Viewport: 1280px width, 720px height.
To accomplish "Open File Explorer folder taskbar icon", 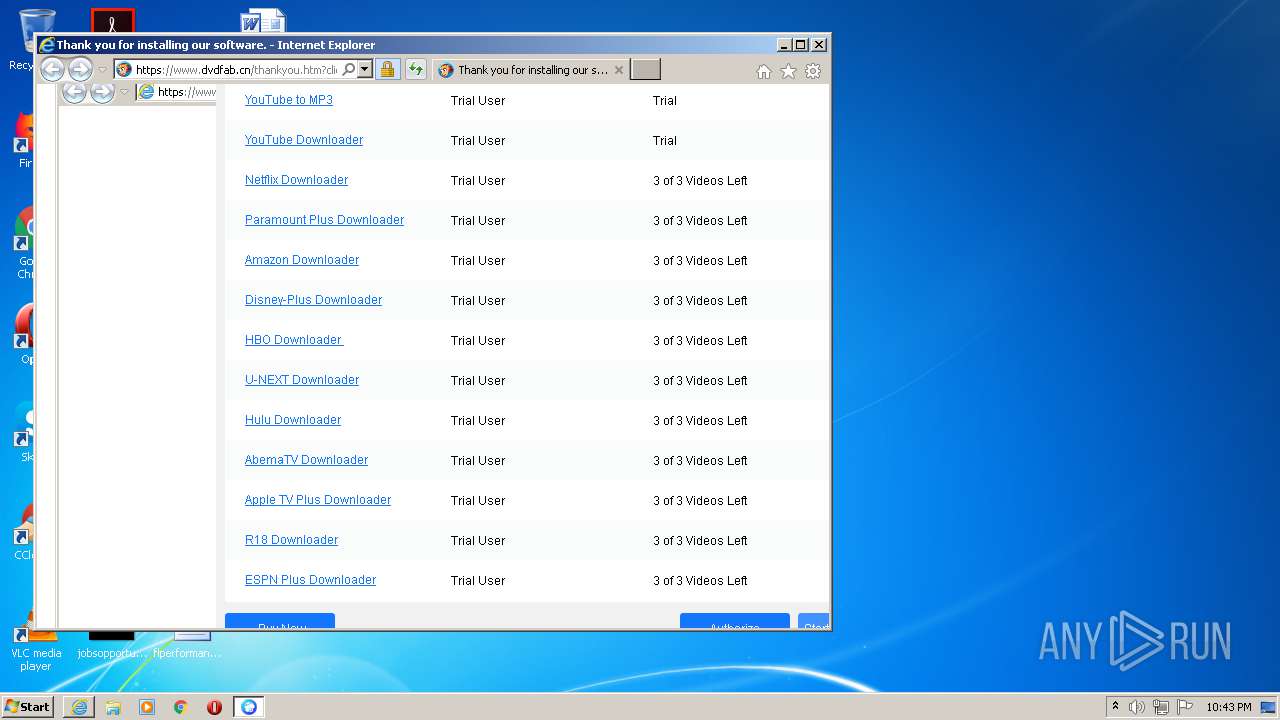I will pyautogui.click(x=113, y=707).
